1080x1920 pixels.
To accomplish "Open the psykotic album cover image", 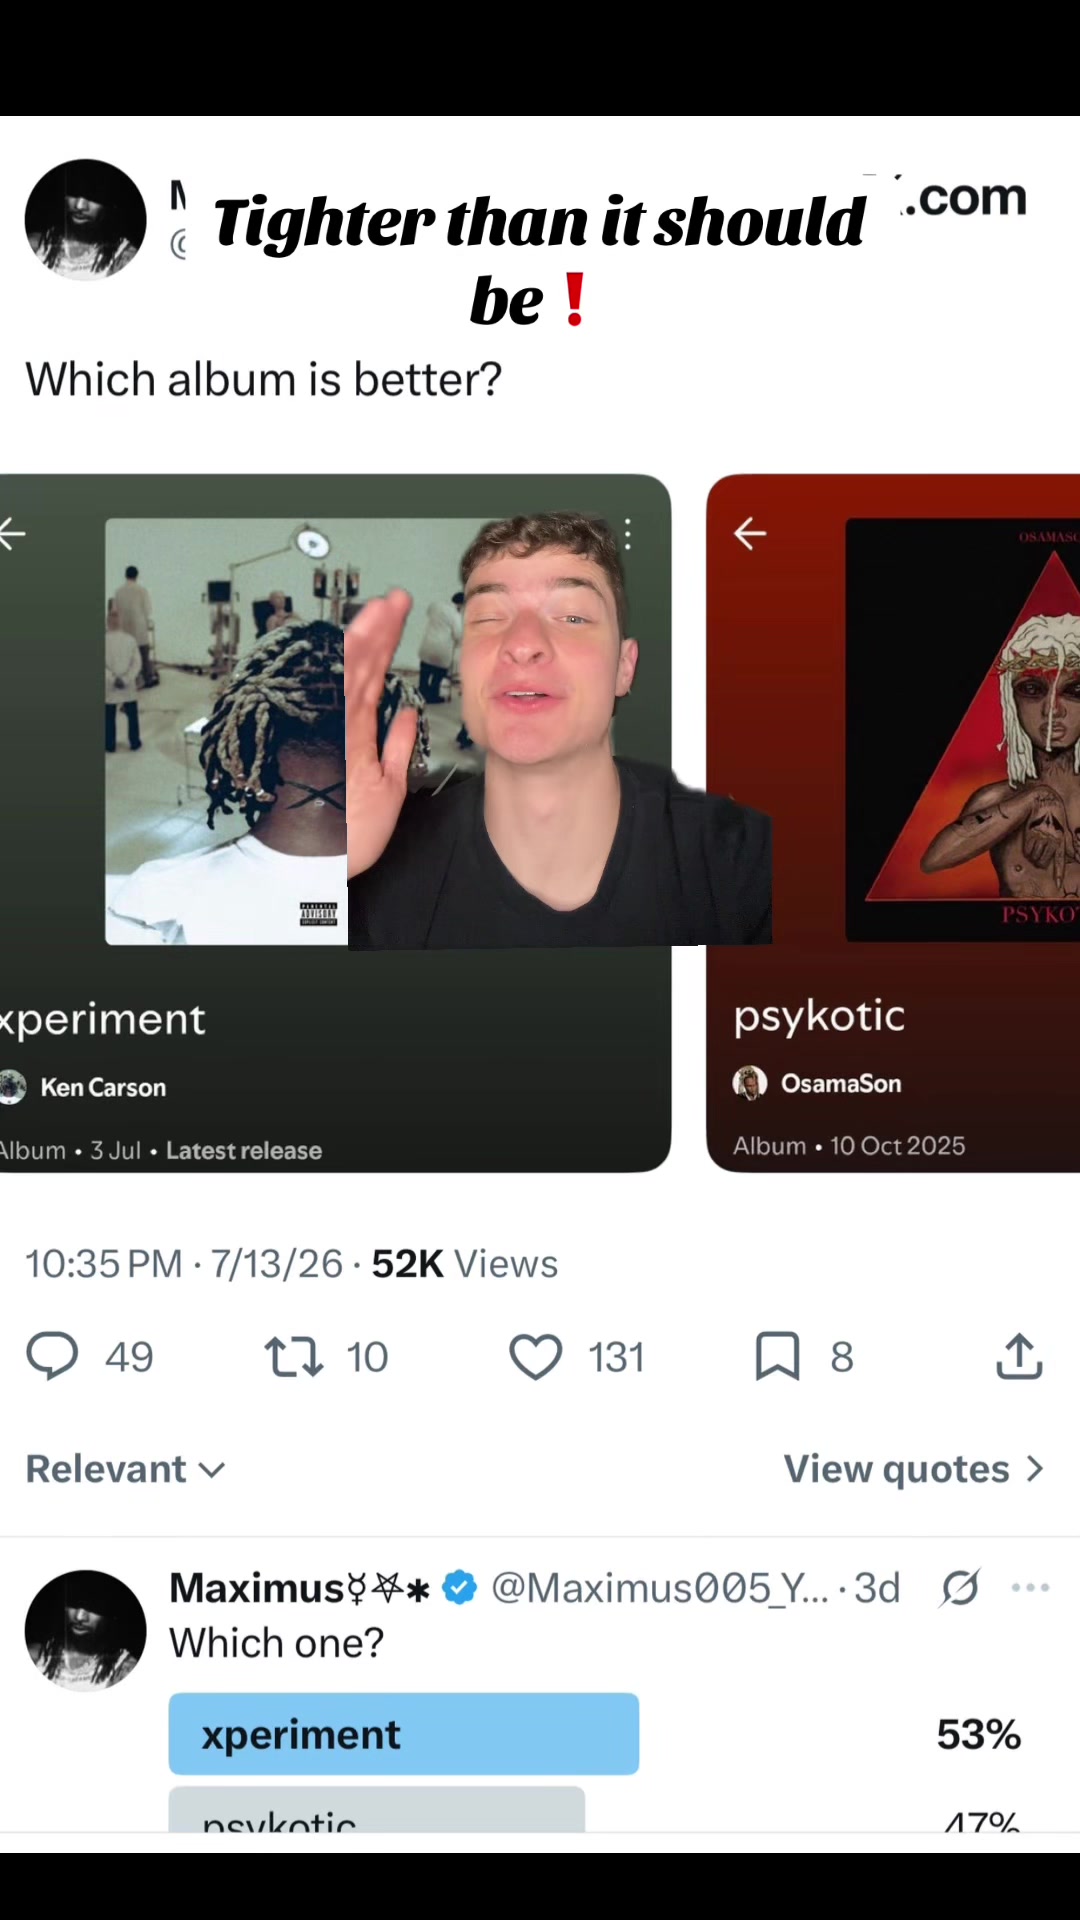I will 962,730.
